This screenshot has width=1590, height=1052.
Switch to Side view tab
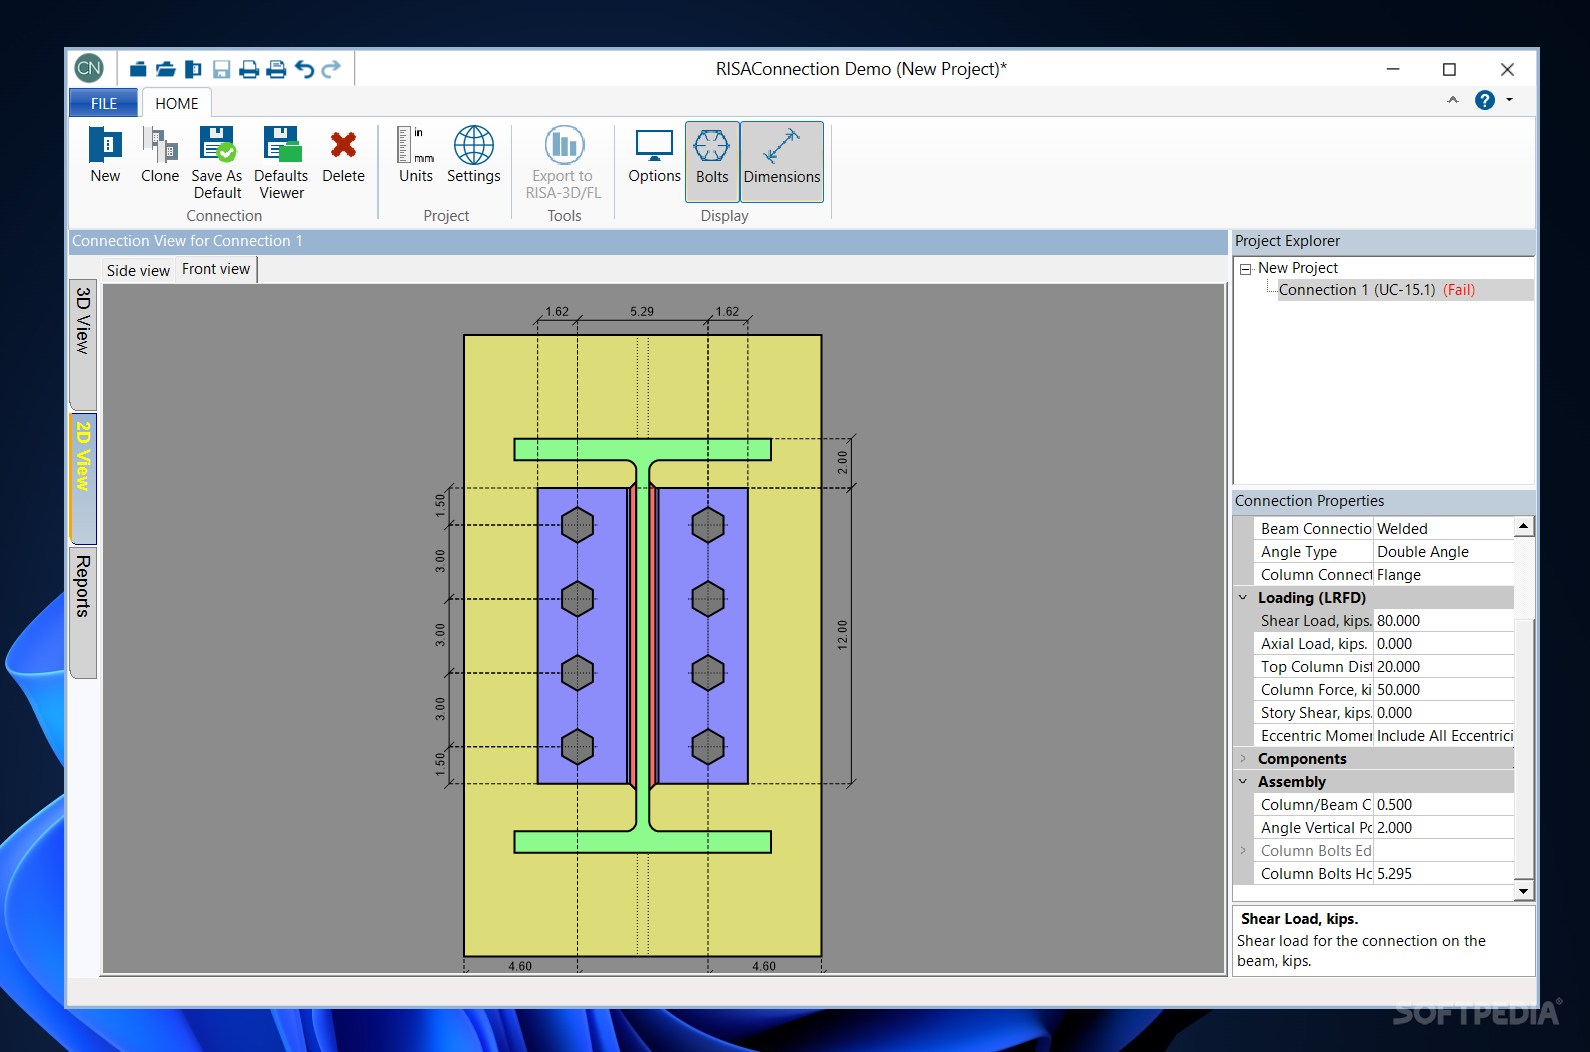pyautogui.click(x=138, y=270)
